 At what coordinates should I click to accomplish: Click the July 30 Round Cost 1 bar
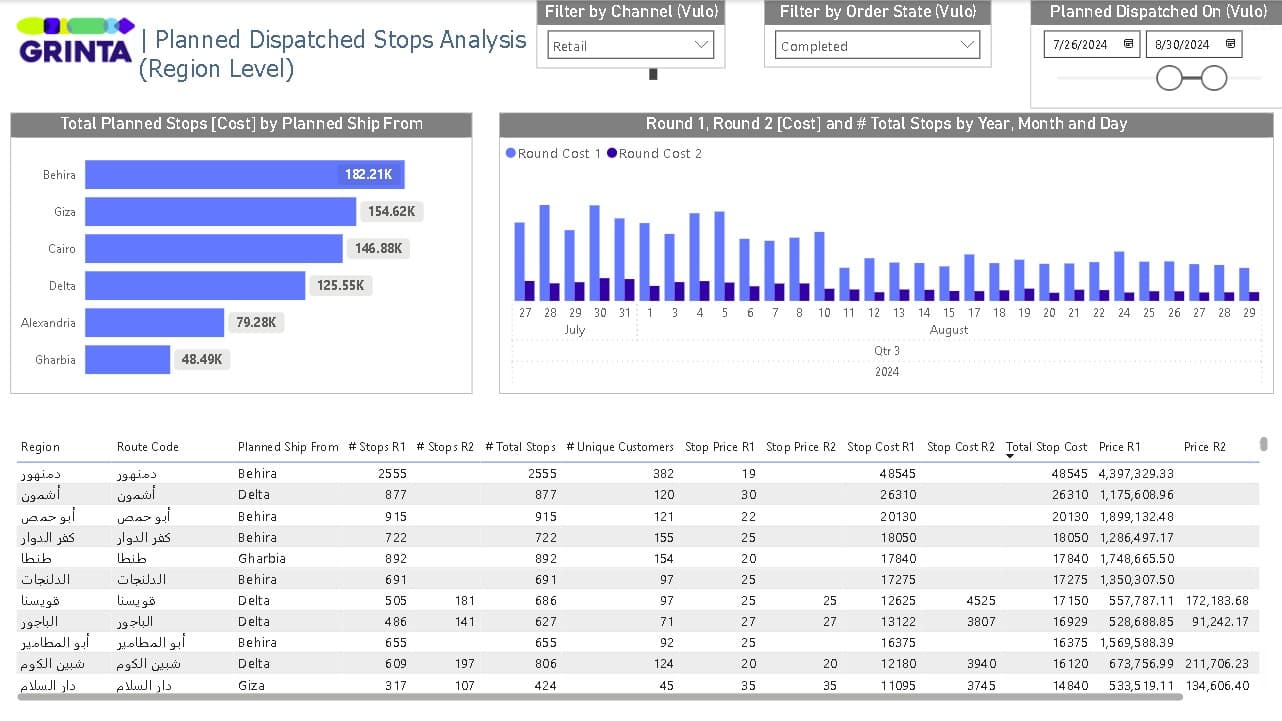click(594, 253)
